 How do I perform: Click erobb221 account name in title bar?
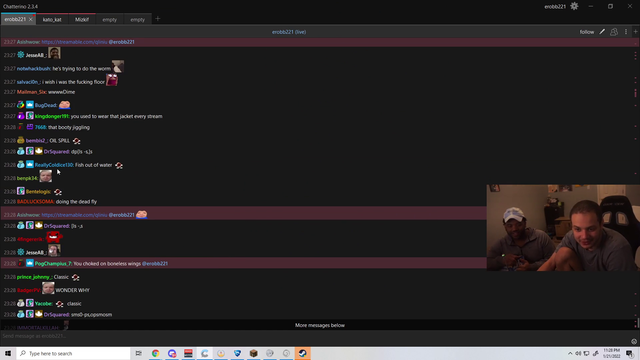(555, 7)
